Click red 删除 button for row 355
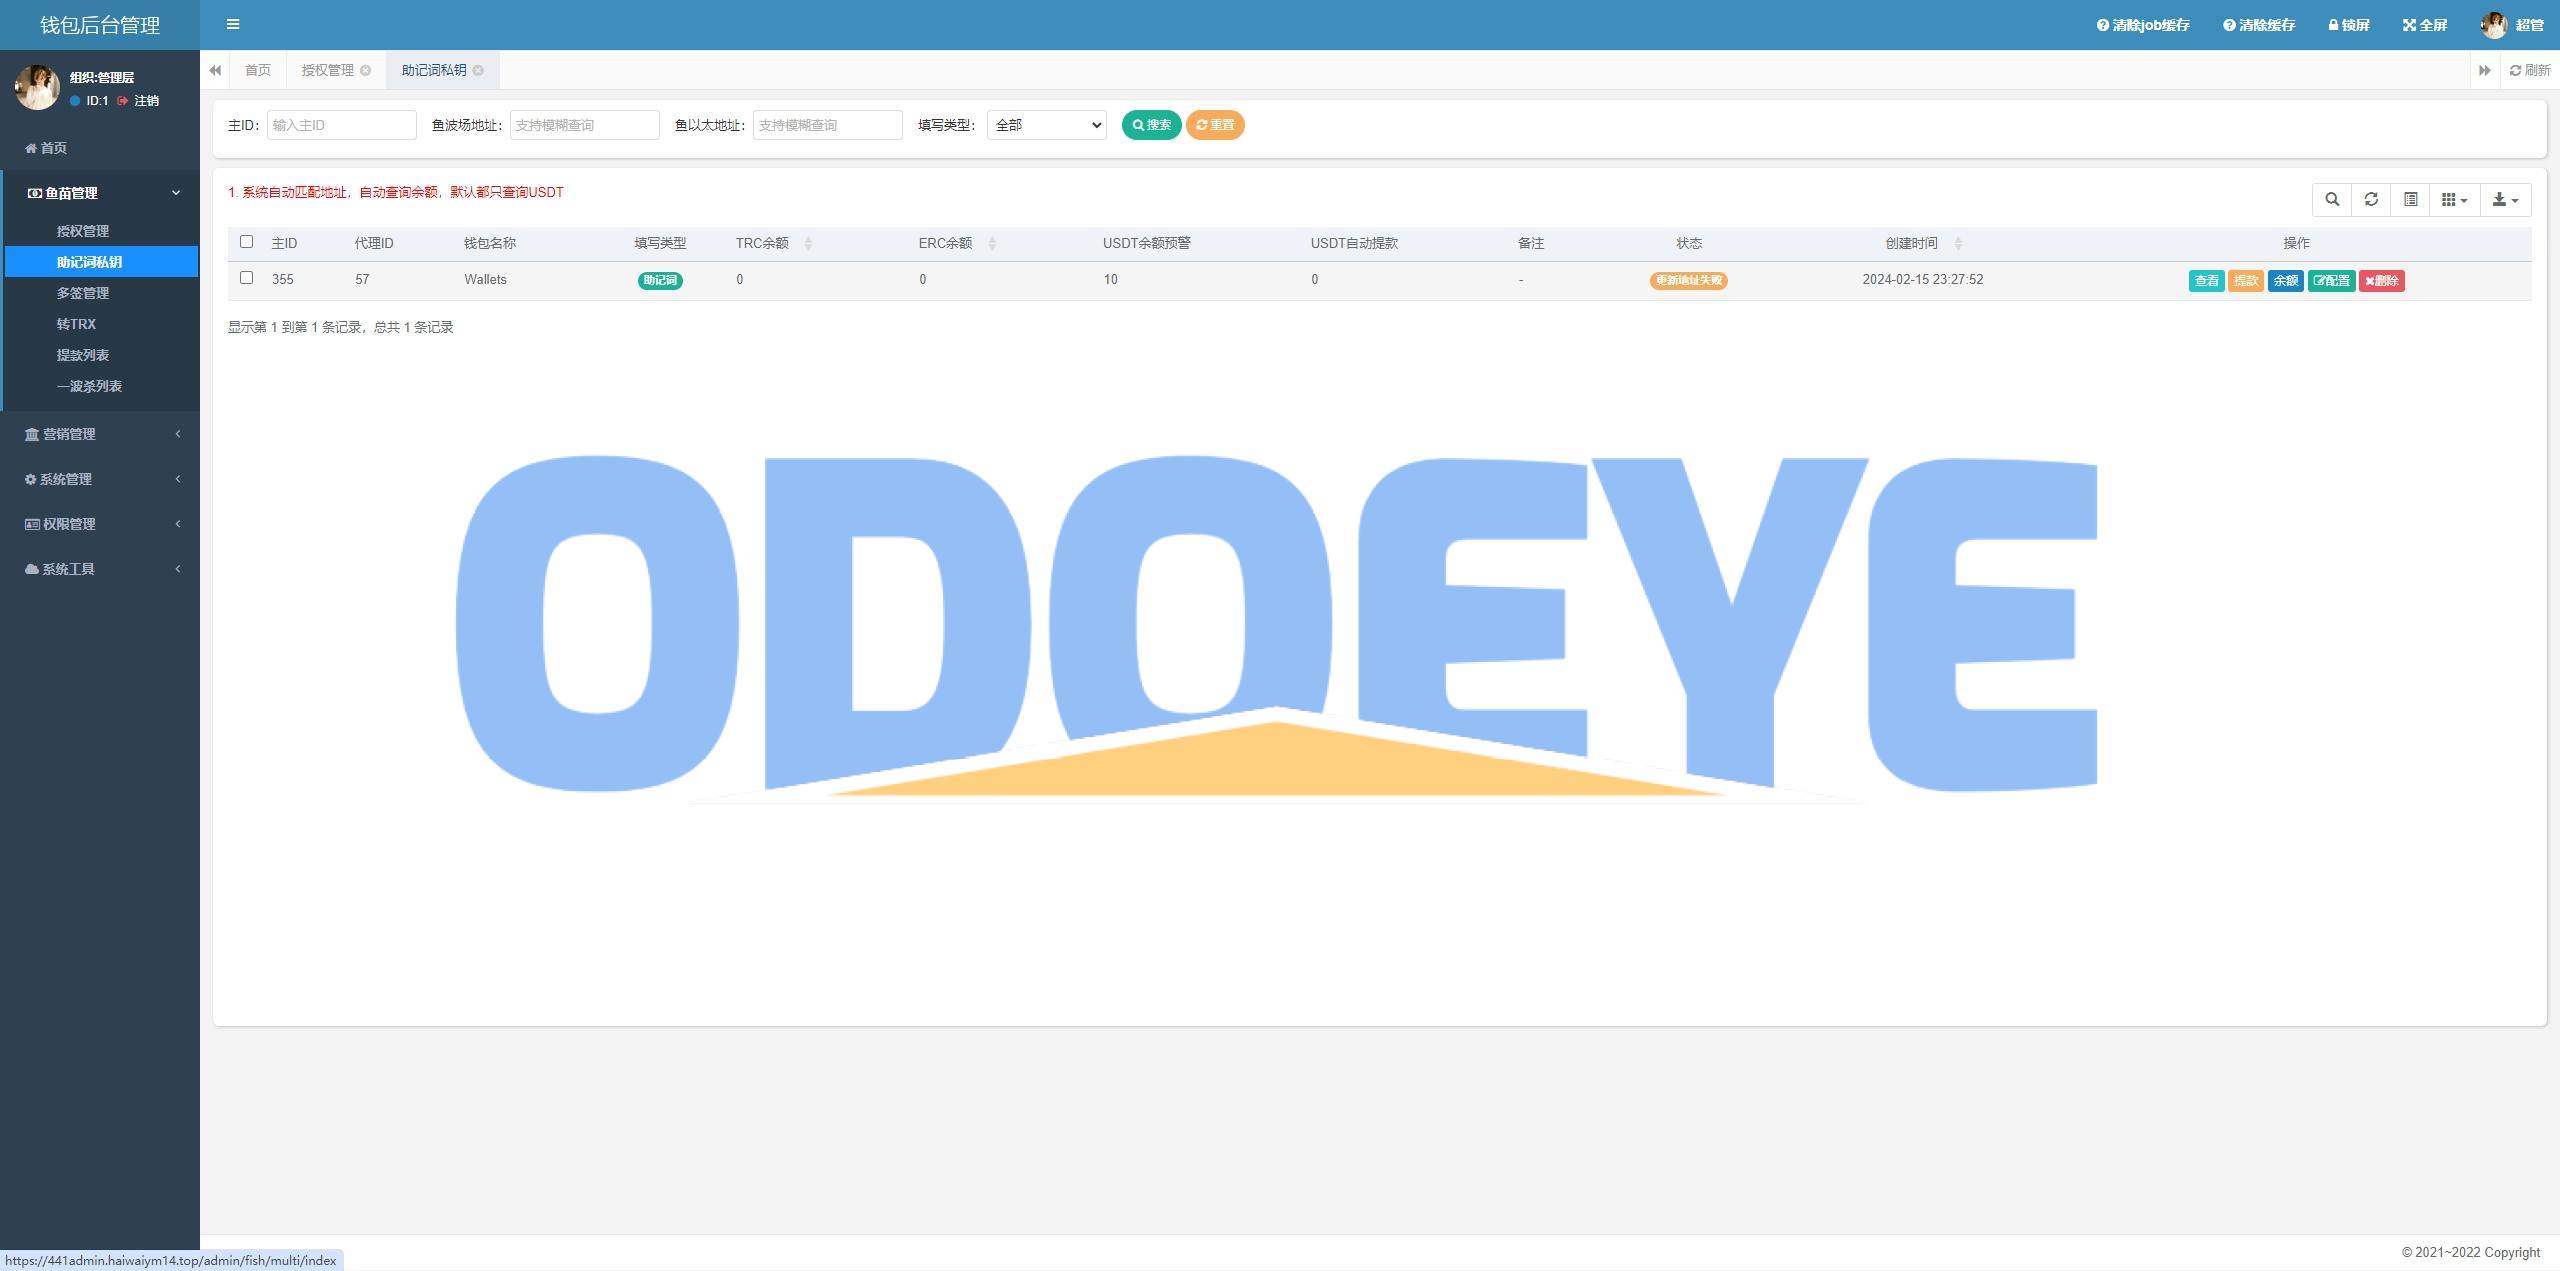This screenshot has height=1271, width=2560. point(2382,281)
